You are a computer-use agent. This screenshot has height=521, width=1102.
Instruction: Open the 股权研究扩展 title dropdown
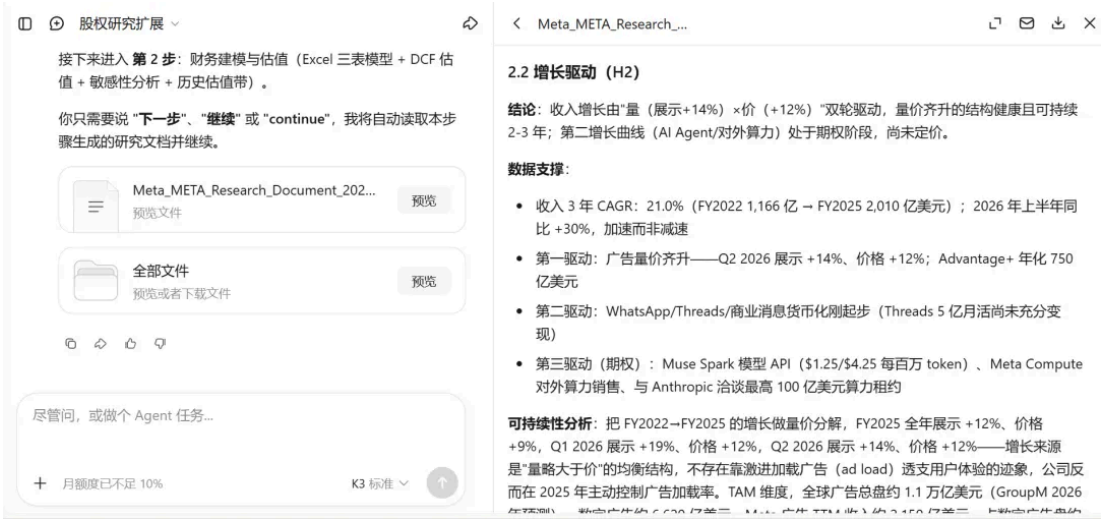click(x=129, y=24)
